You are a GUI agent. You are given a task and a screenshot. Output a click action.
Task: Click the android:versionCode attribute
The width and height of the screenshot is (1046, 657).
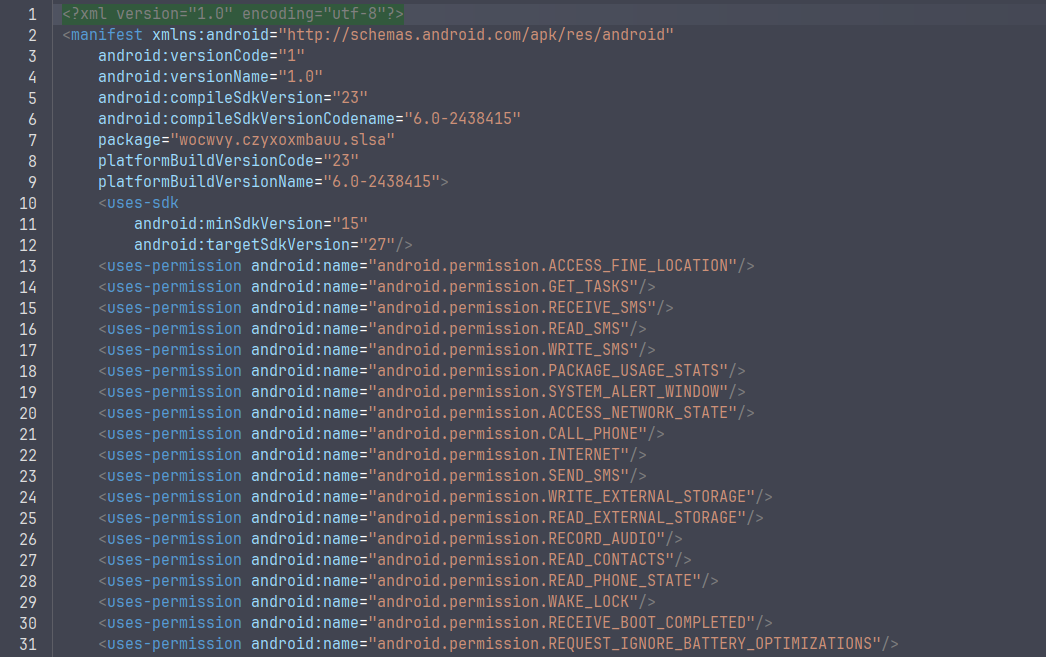pos(183,56)
